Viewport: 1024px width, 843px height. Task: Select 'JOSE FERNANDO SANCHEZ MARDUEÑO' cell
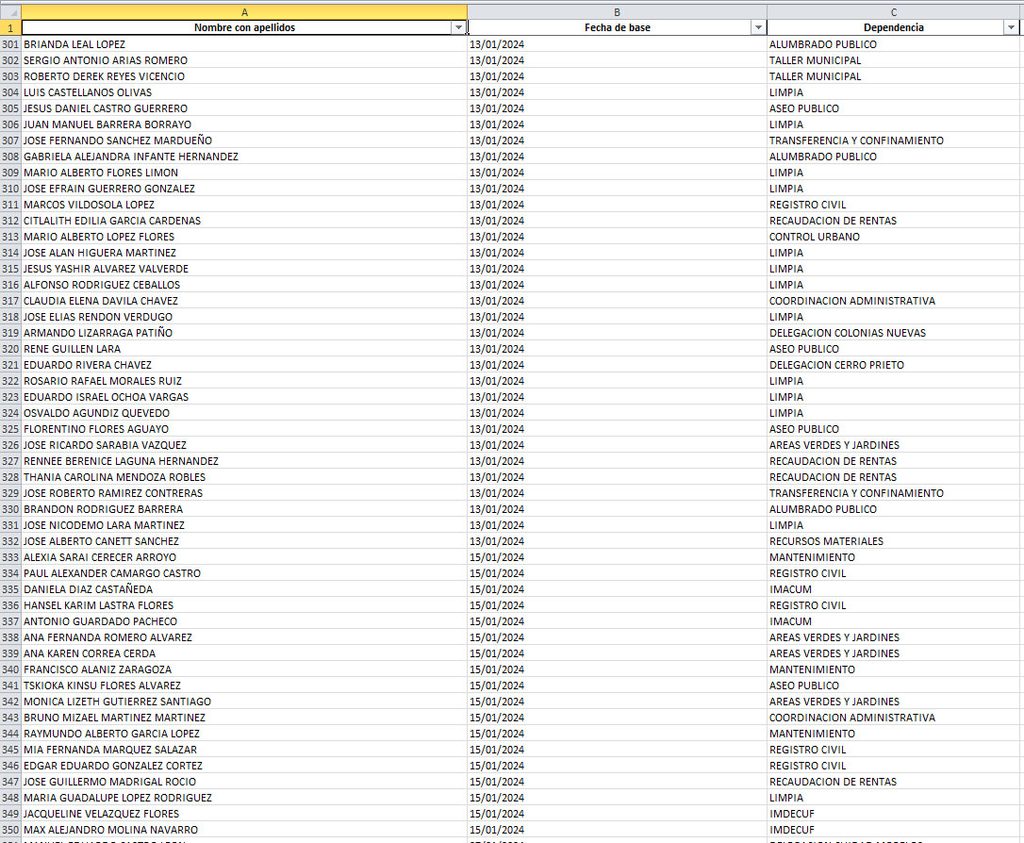pos(244,140)
